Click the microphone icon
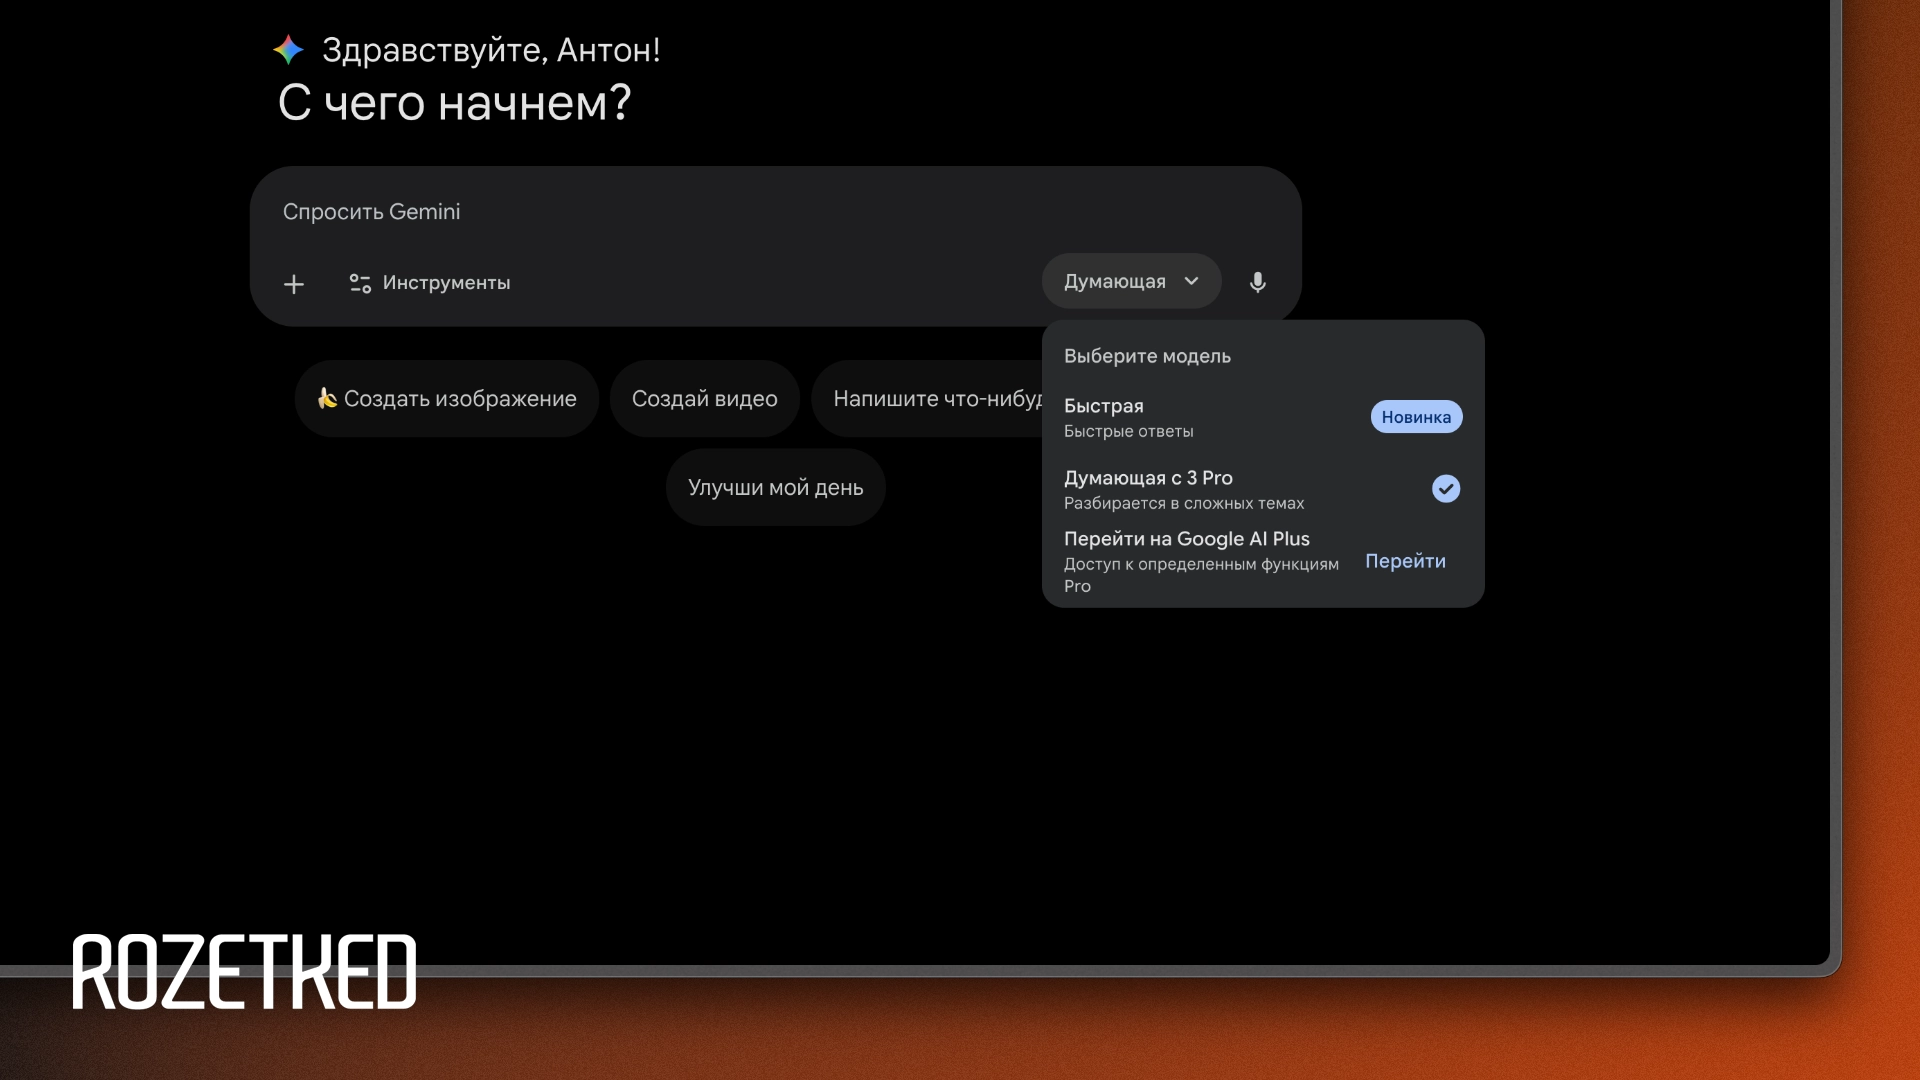Viewport: 1920px width, 1080px height. coord(1258,282)
